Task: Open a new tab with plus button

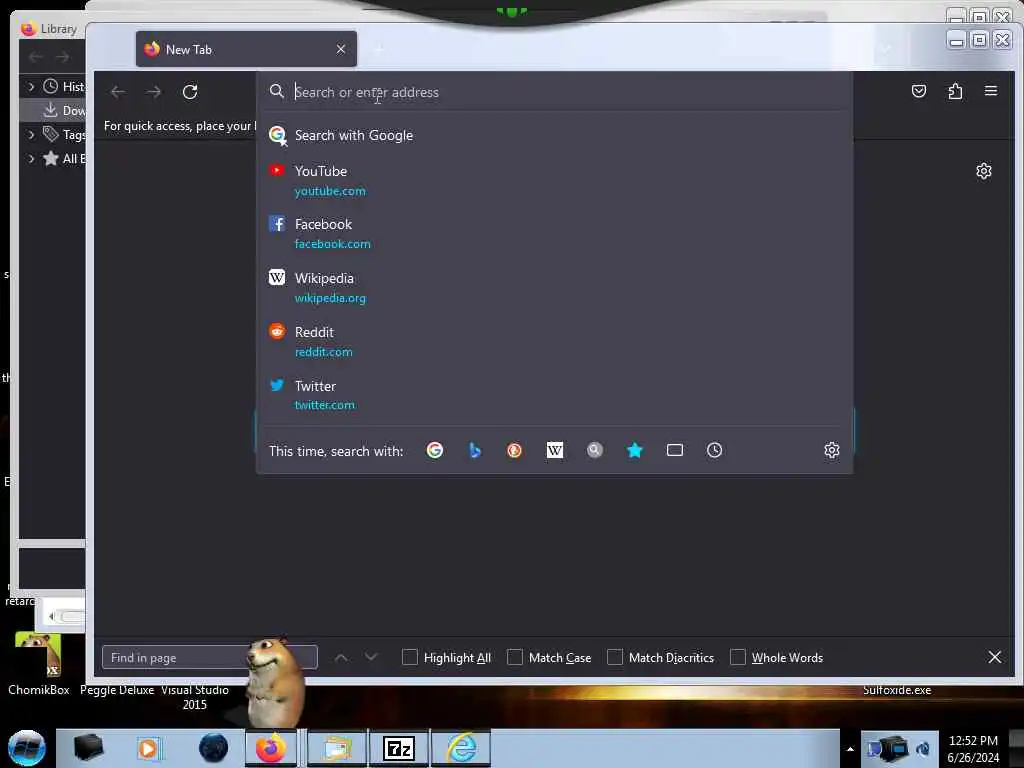Action: 379,49
